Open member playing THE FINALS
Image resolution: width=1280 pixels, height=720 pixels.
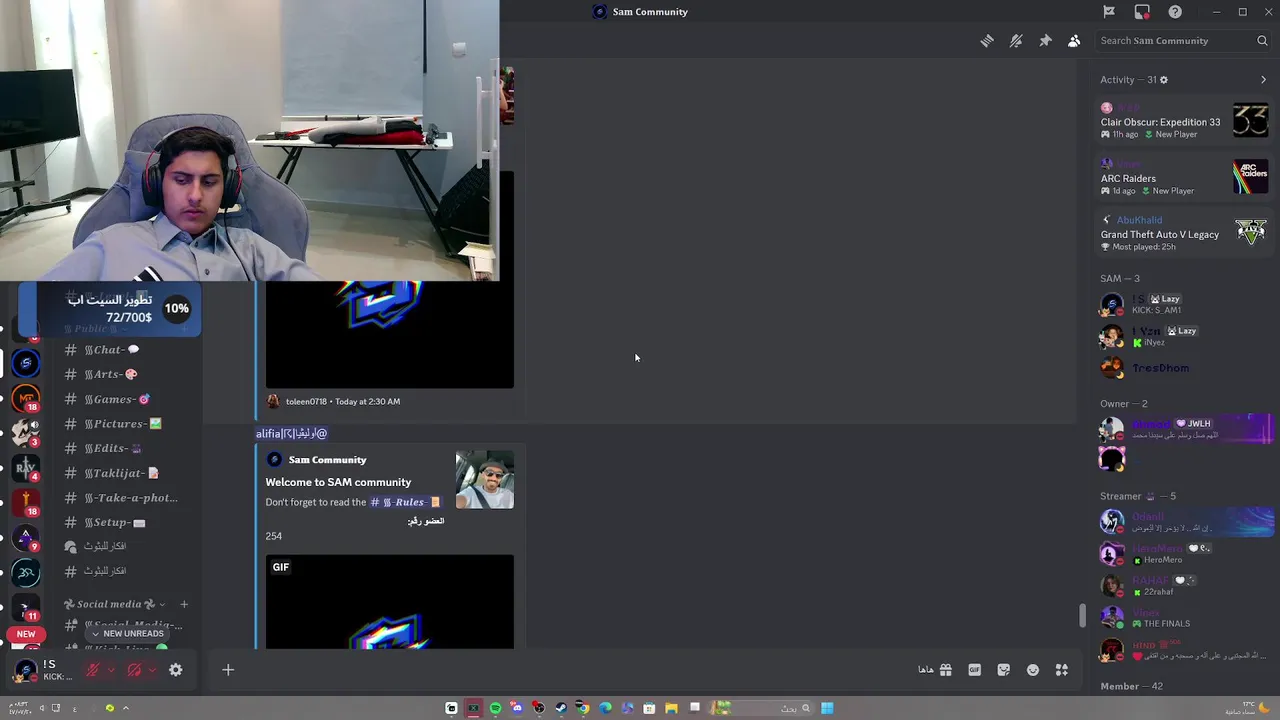click(x=1184, y=618)
